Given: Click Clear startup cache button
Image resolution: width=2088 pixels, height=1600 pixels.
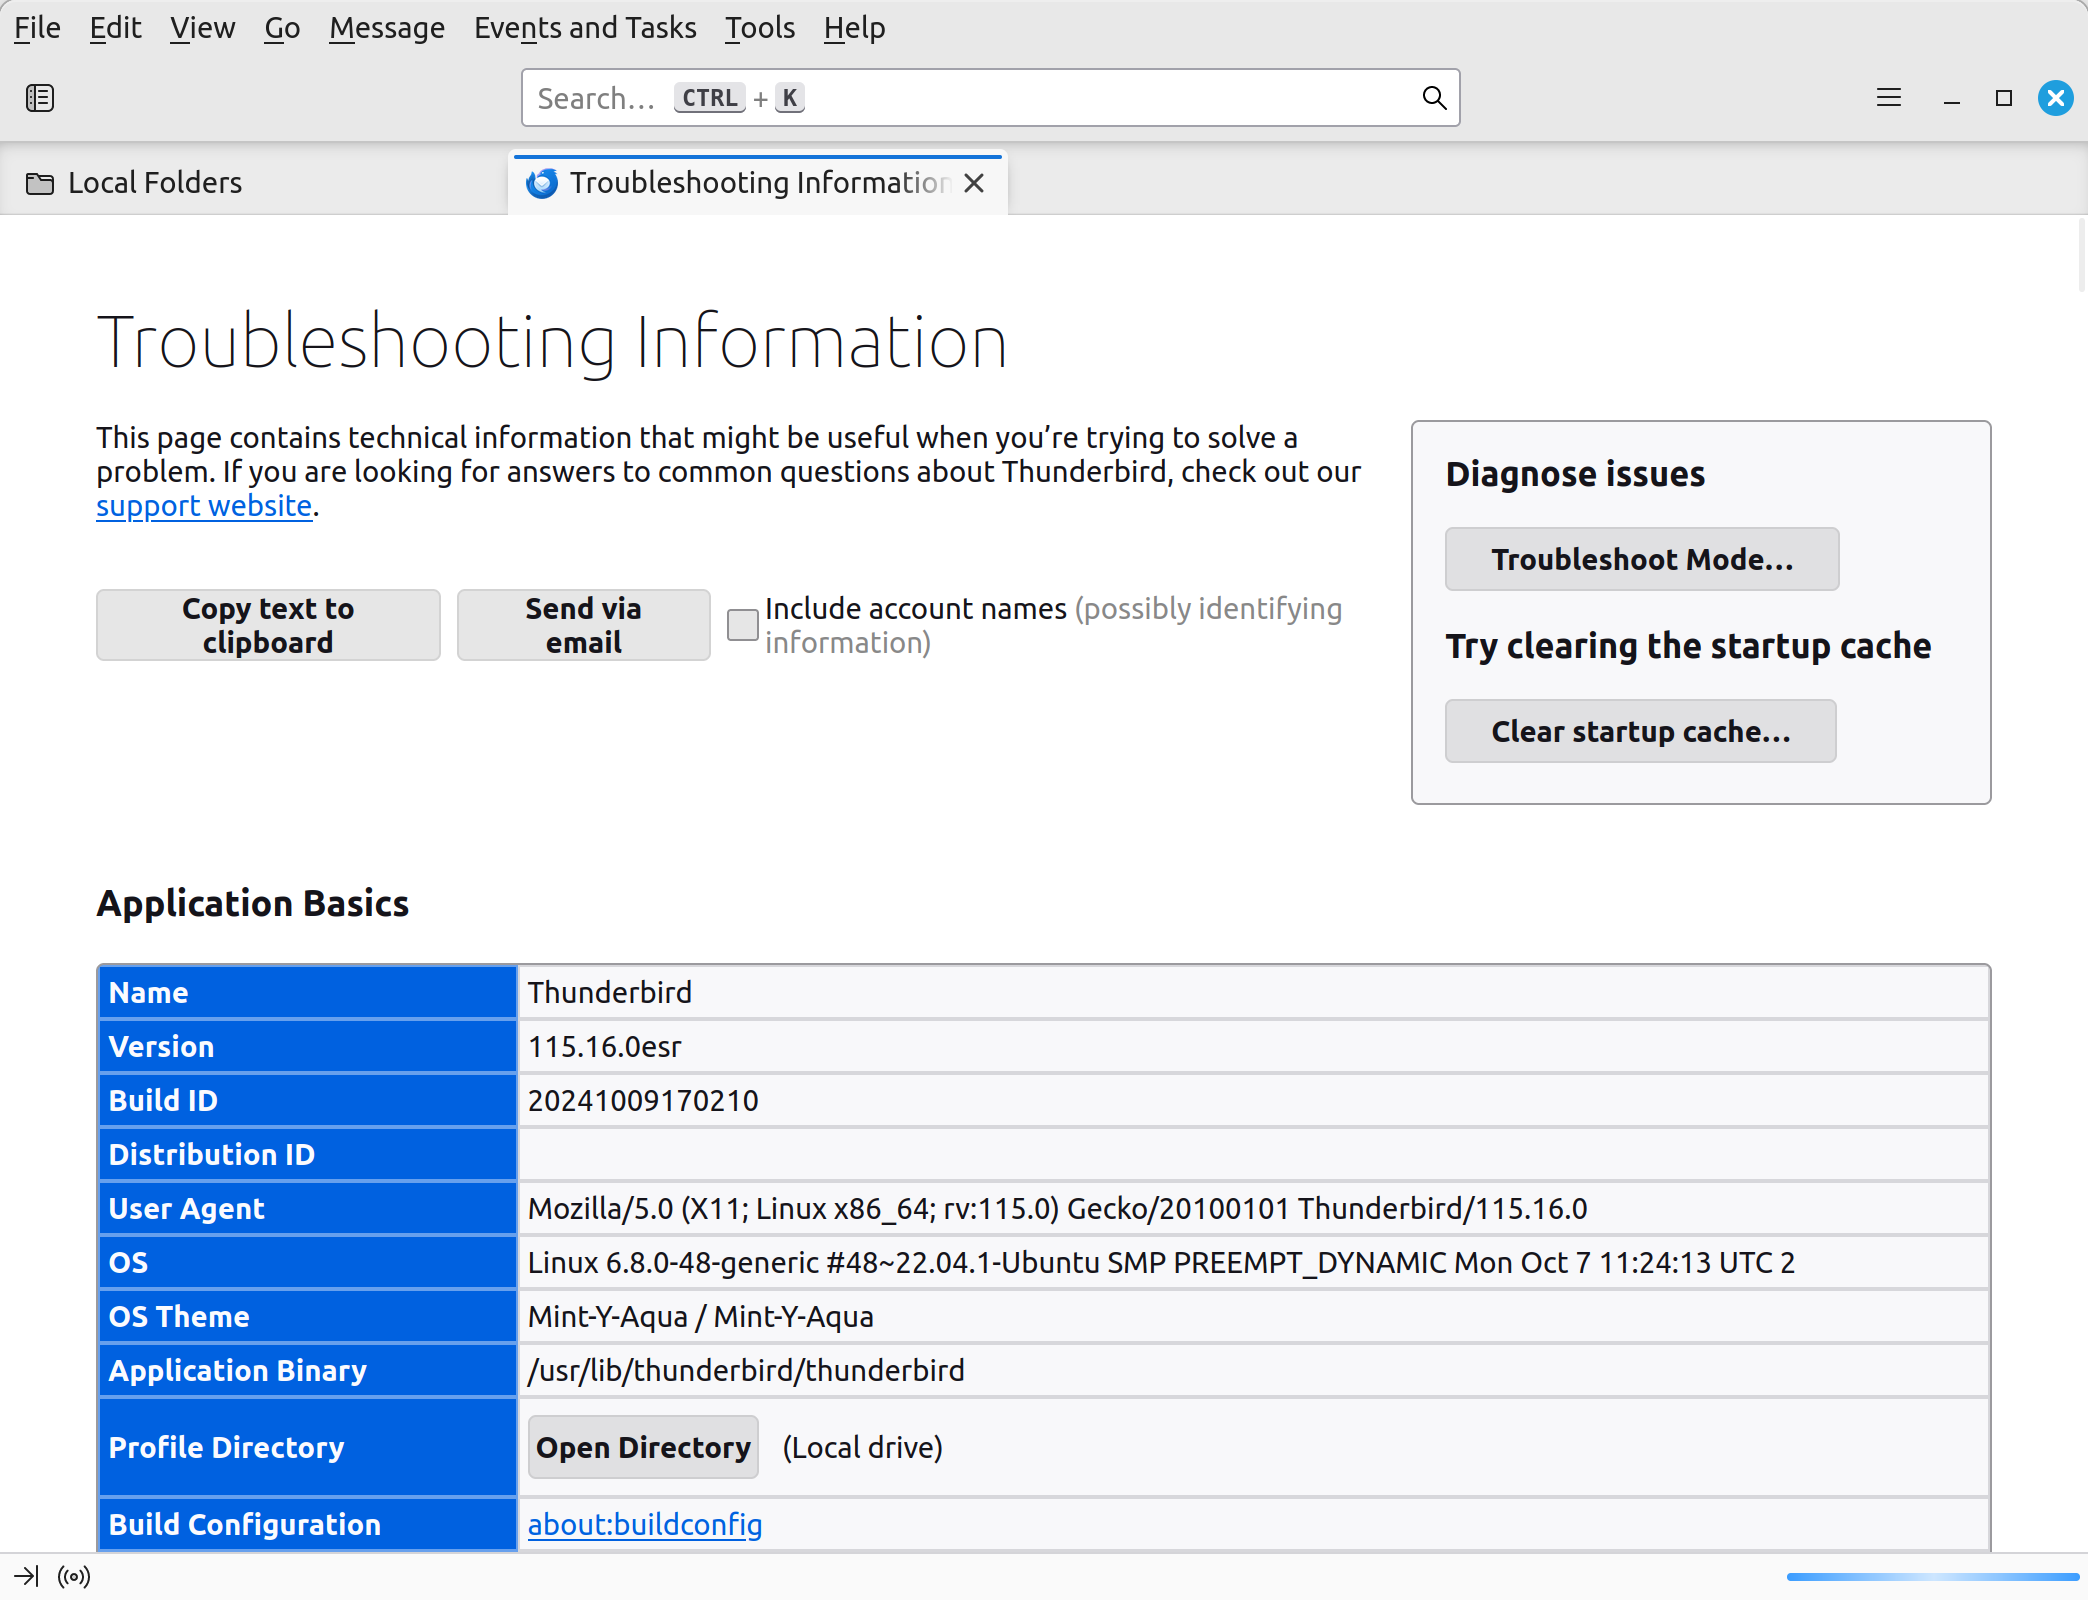Looking at the screenshot, I should (x=1641, y=731).
